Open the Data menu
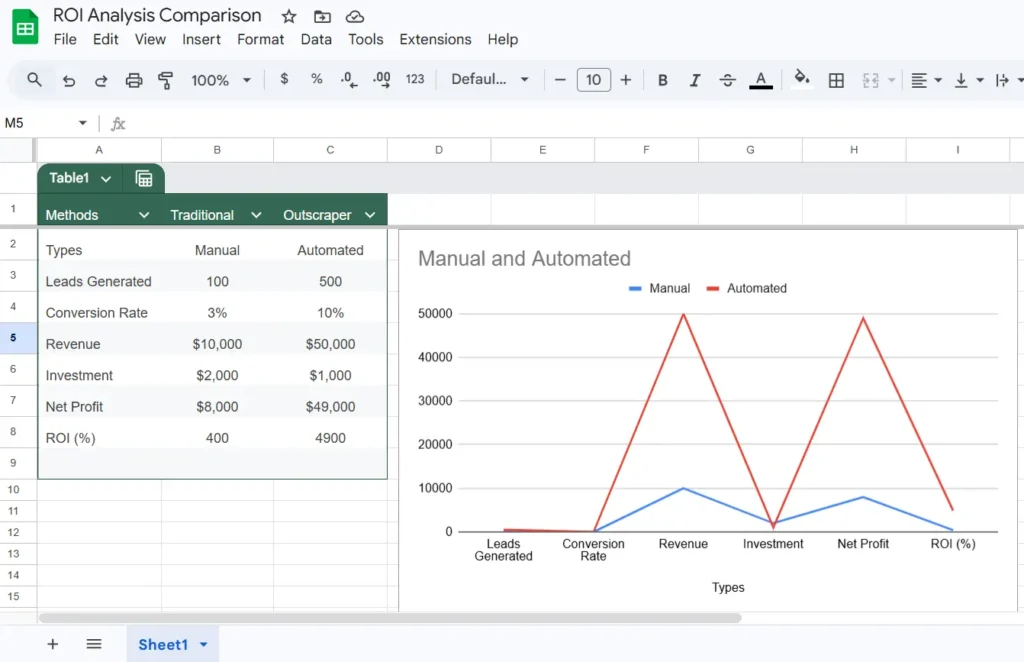The width and height of the screenshot is (1024, 662). (316, 39)
